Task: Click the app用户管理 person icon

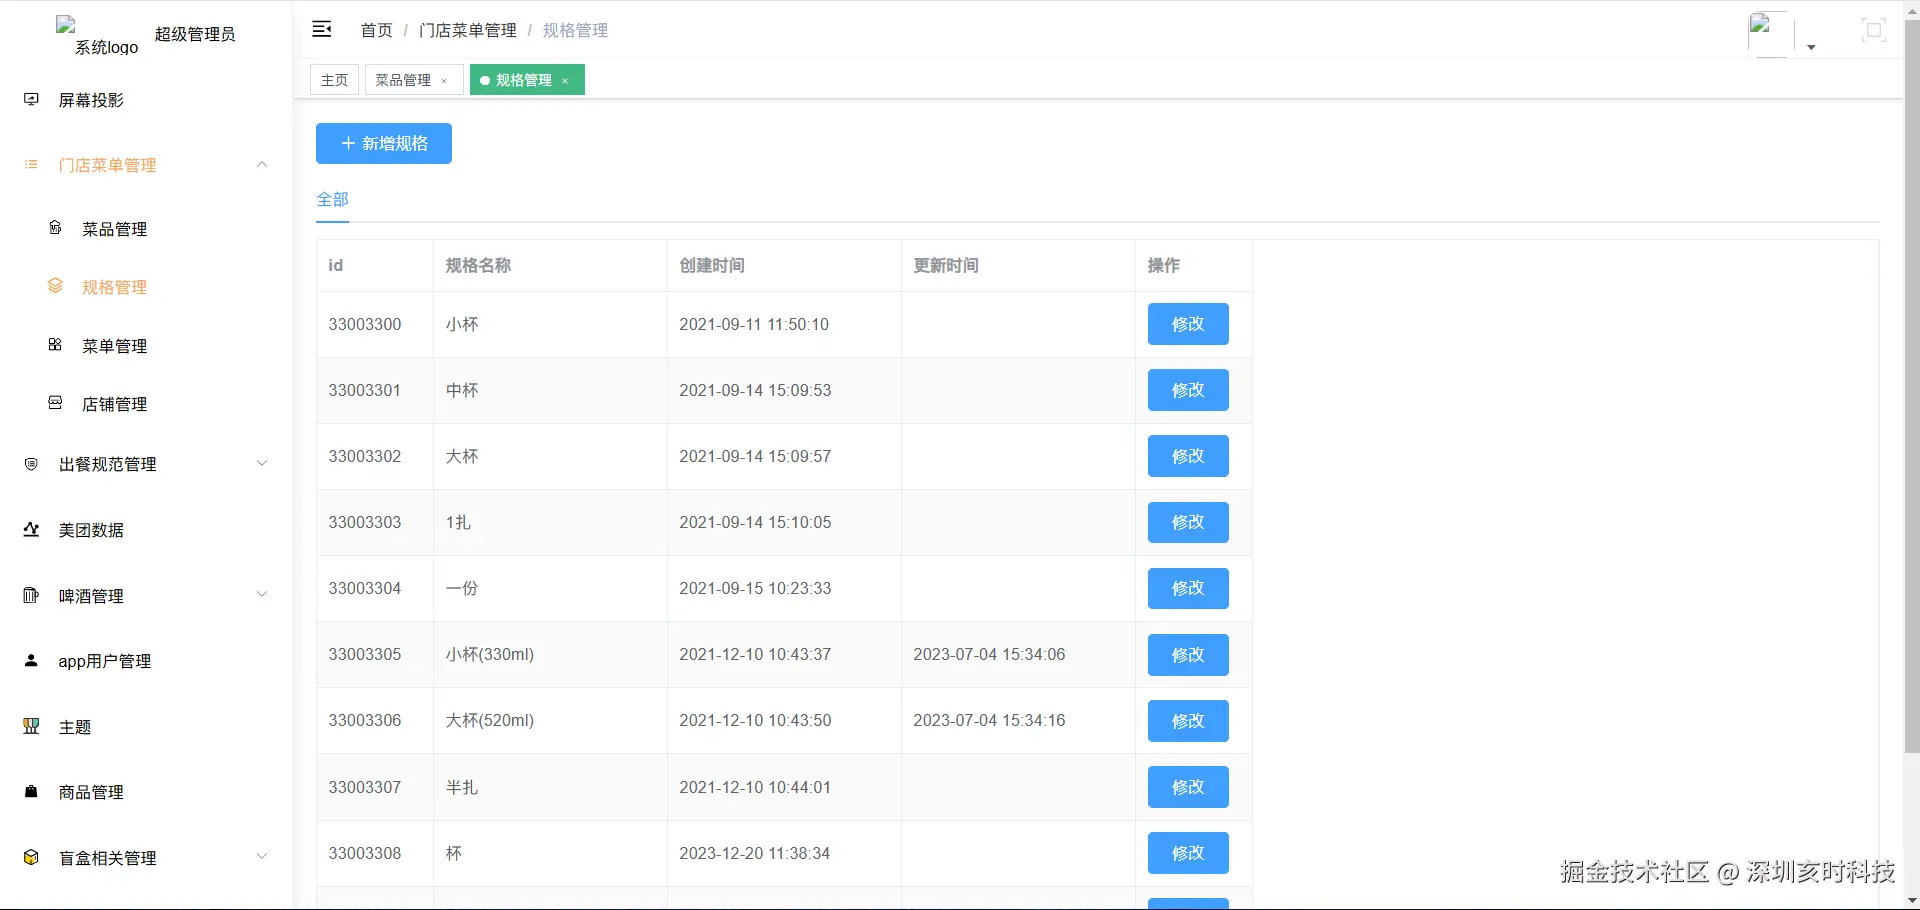Action: pyautogui.click(x=31, y=660)
